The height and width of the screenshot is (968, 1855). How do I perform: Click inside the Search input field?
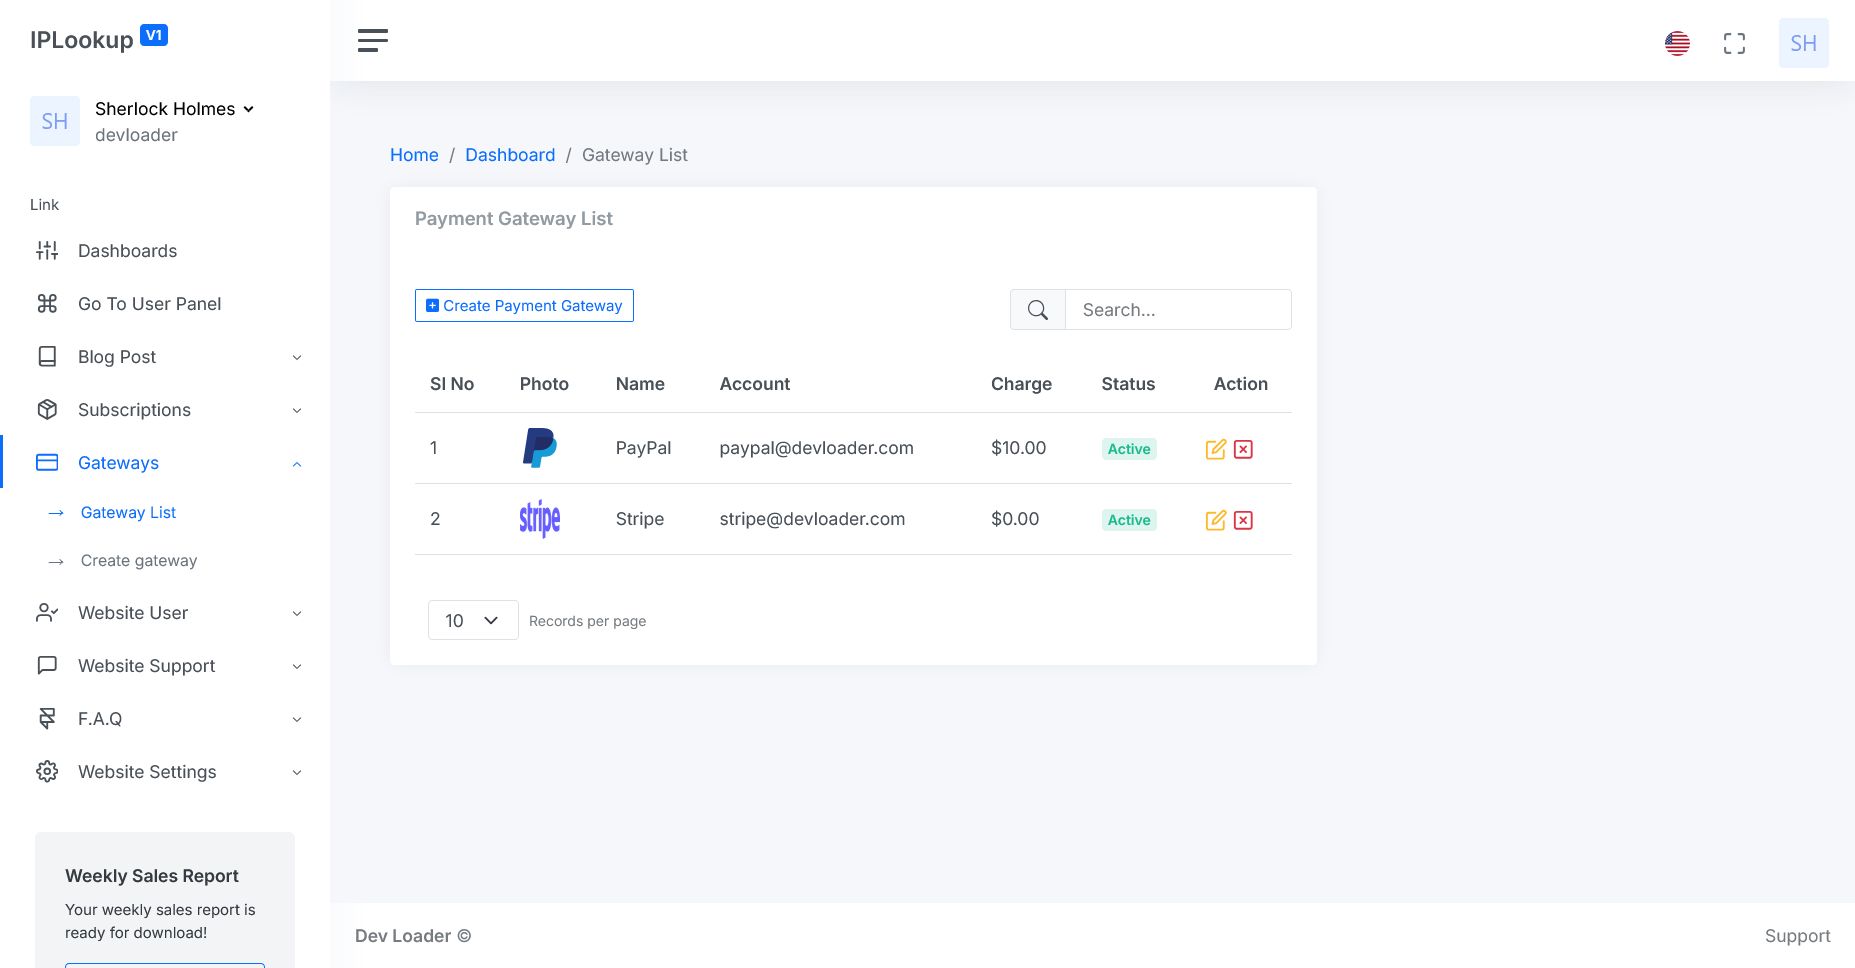1177,310
